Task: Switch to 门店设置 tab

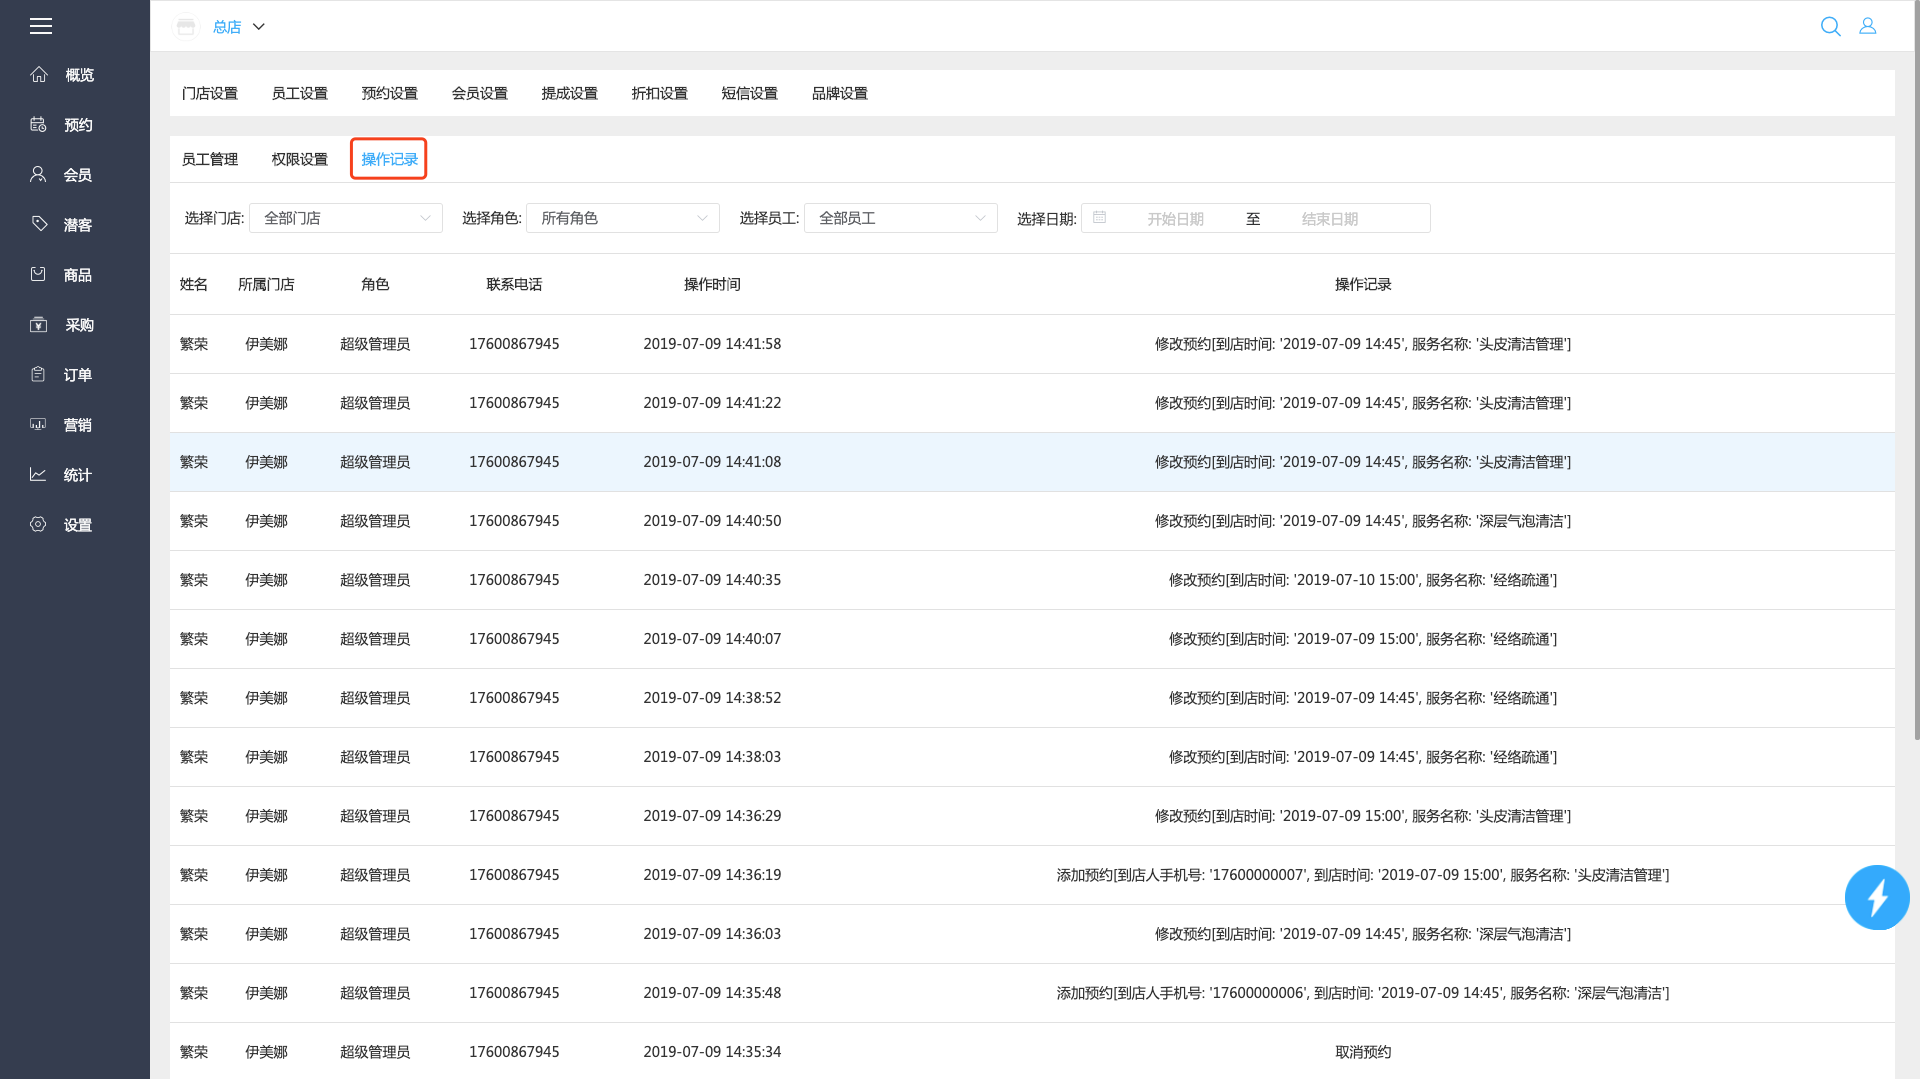Action: [210, 93]
